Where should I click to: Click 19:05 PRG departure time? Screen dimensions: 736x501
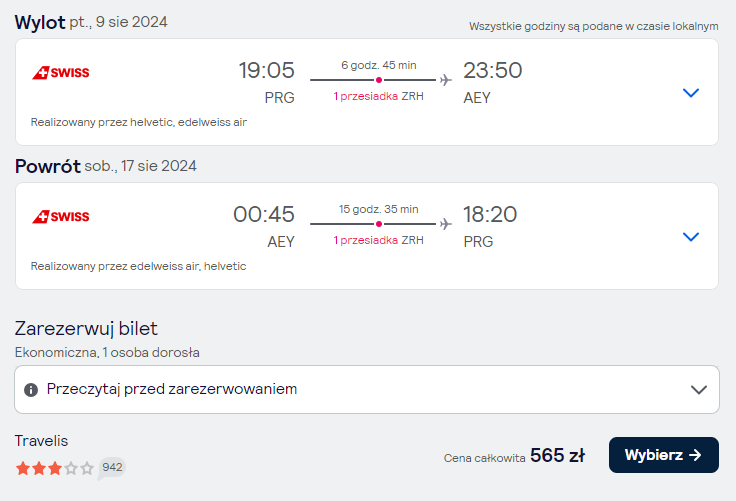[267, 82]
